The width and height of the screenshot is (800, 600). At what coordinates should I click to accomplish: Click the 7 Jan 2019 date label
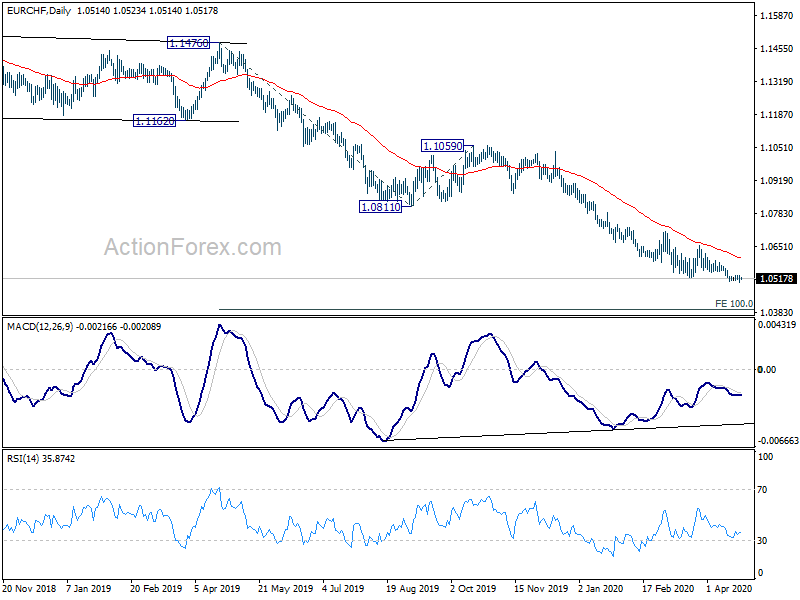click(x=88, y=588)
